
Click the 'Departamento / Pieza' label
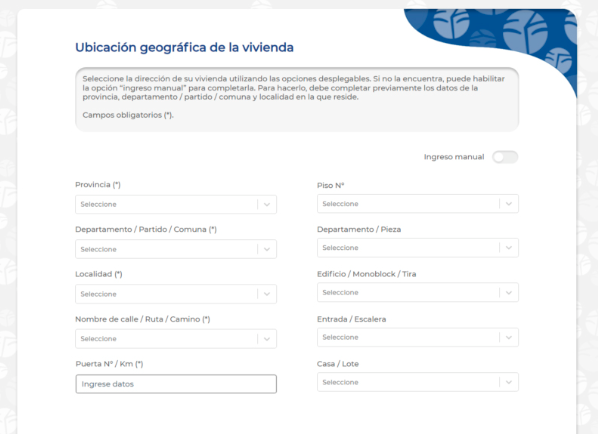(359, 229)
